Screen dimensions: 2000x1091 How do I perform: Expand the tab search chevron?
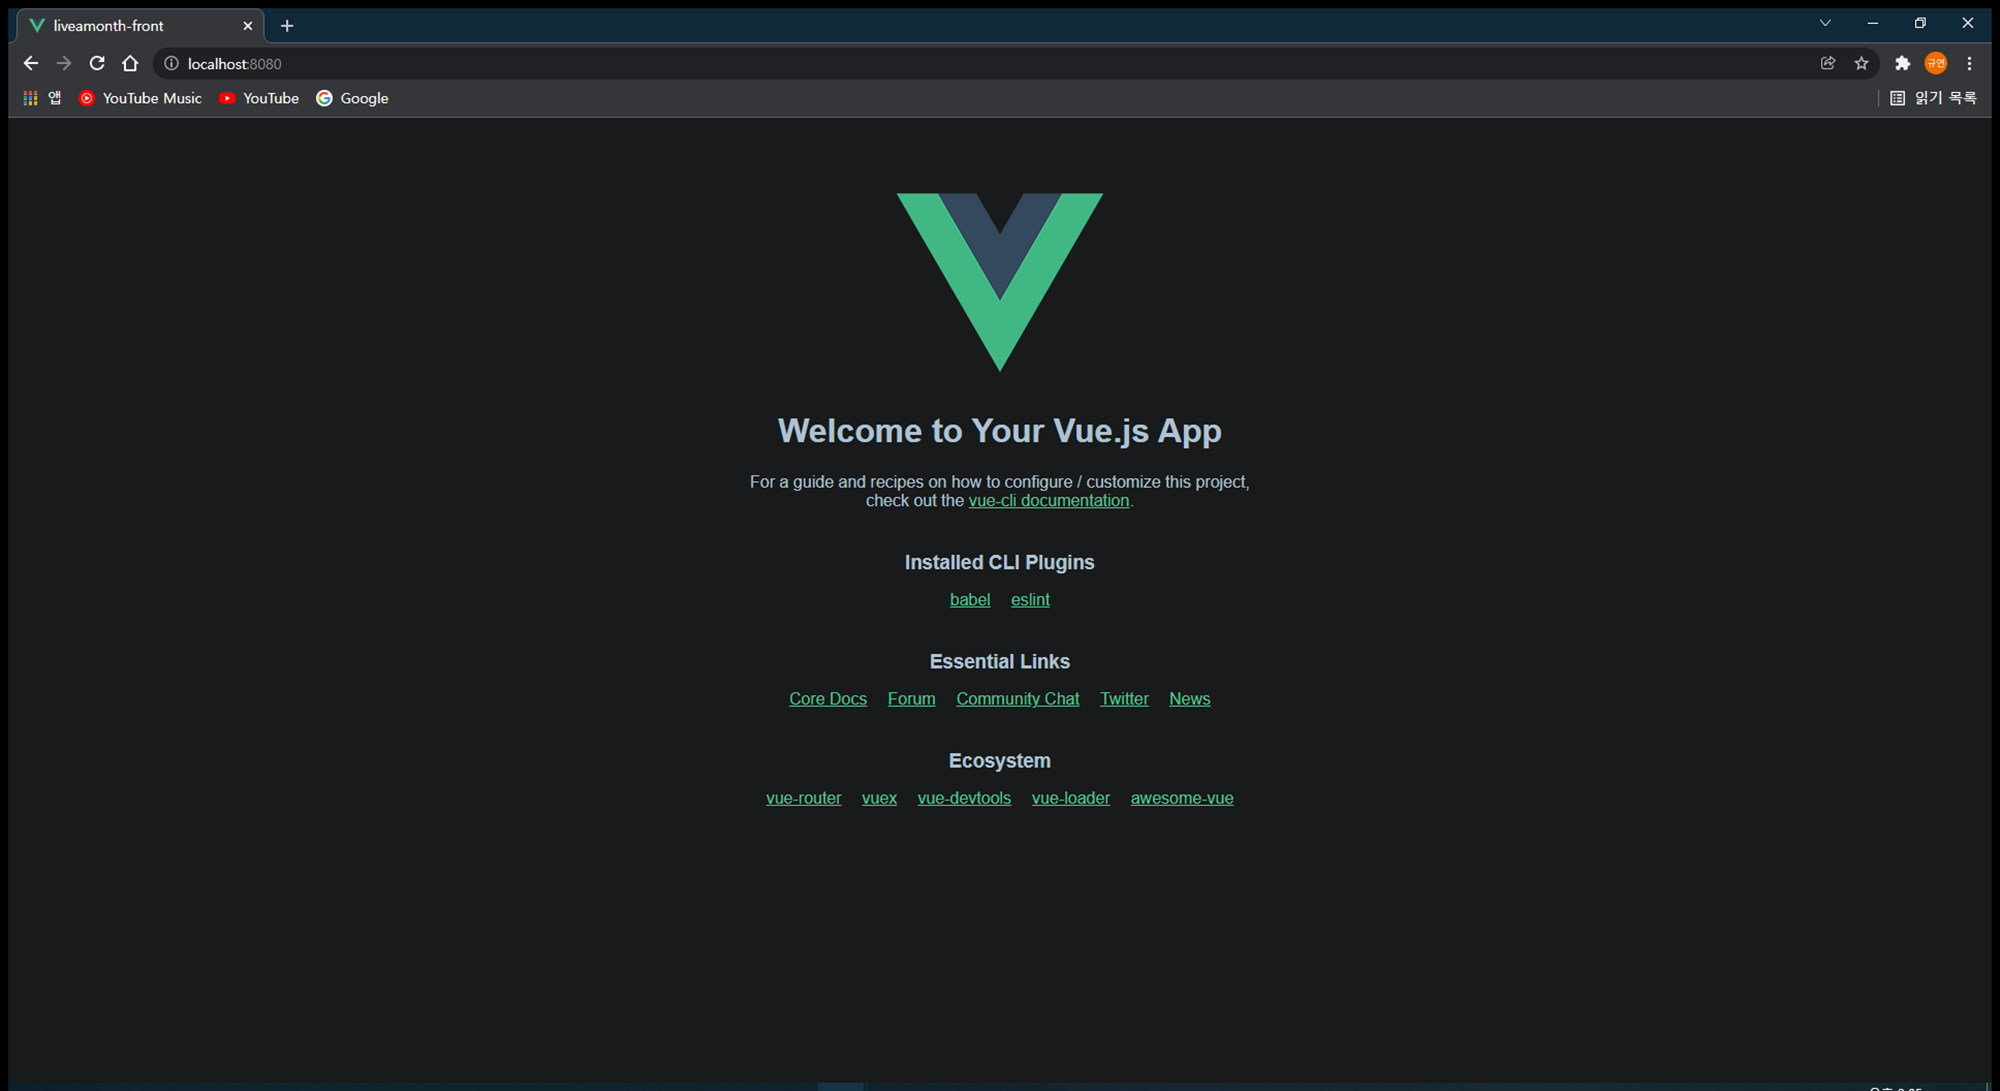click(1825, 23)
